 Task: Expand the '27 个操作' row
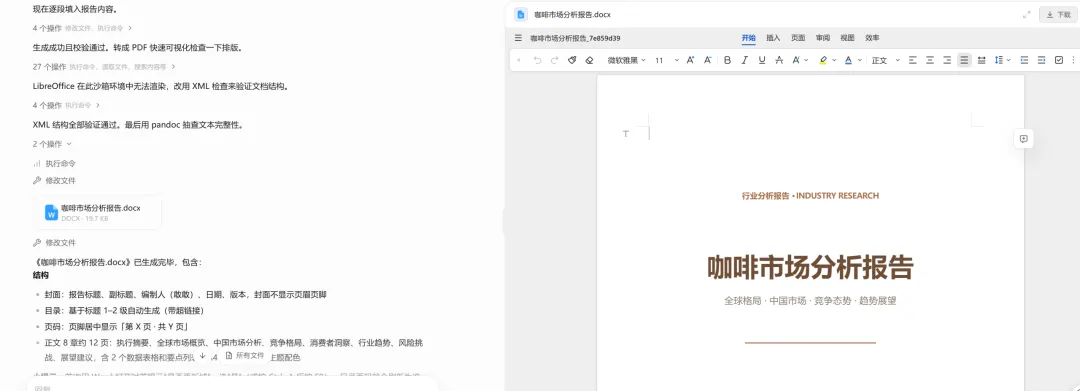tap(104, 67)
